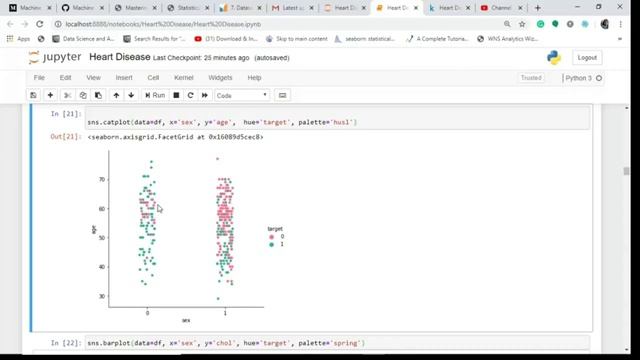Click into the In [22] barplot code cell
This screenshot has height=360, width=640.
pos(337,343)
